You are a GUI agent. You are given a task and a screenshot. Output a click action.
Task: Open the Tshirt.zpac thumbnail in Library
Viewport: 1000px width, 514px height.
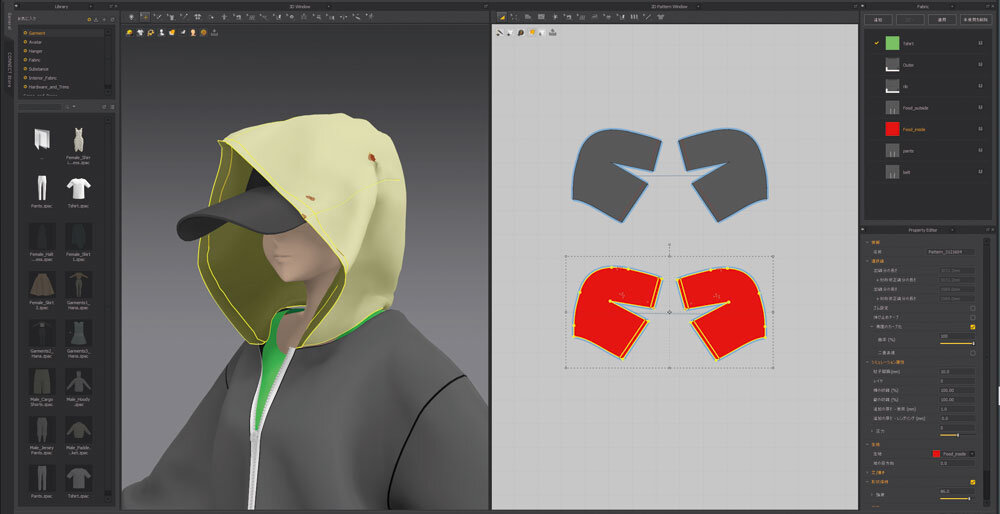(77, 188)
